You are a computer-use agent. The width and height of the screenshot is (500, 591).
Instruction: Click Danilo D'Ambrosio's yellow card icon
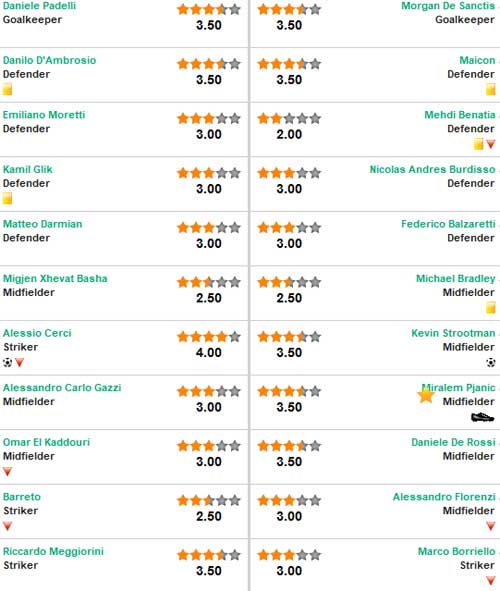pos(7,89)
